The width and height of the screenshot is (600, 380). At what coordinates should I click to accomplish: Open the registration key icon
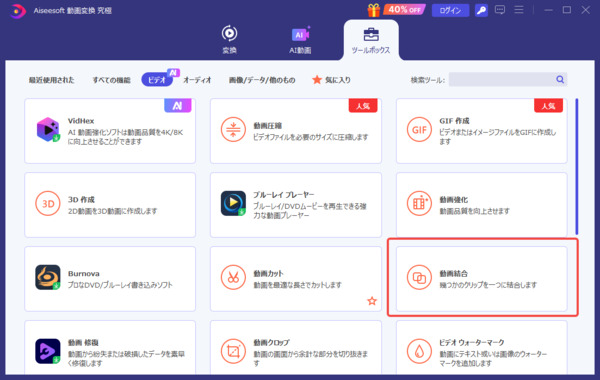(x=481, y=10)
